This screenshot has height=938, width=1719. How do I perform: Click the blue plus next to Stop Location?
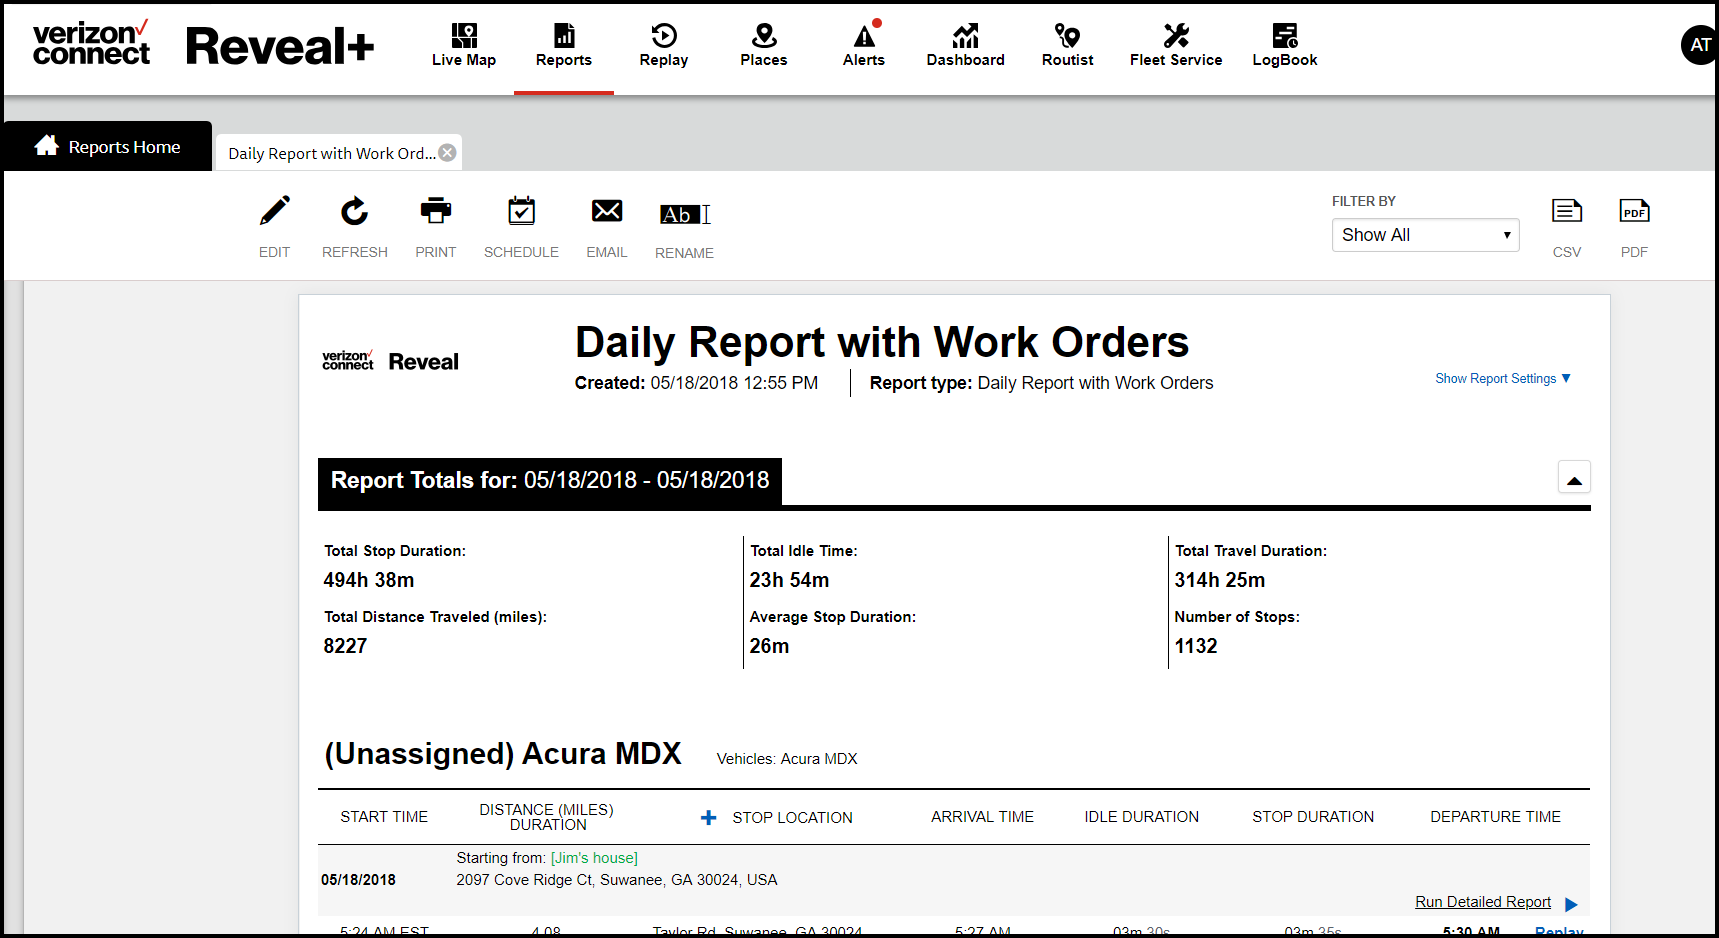(x=709, y=818)
